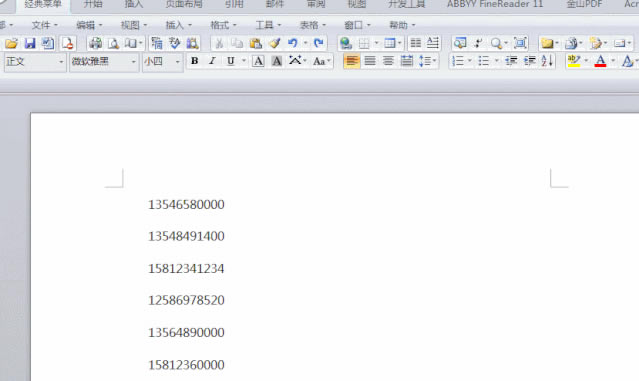Expand the 正文 style dropdown
The image size is (639, 381).
point(35,62)
